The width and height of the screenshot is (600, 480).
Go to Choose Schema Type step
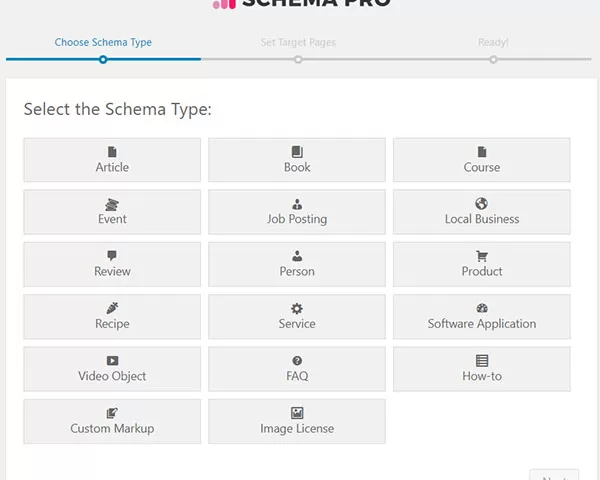pos(103,42)
